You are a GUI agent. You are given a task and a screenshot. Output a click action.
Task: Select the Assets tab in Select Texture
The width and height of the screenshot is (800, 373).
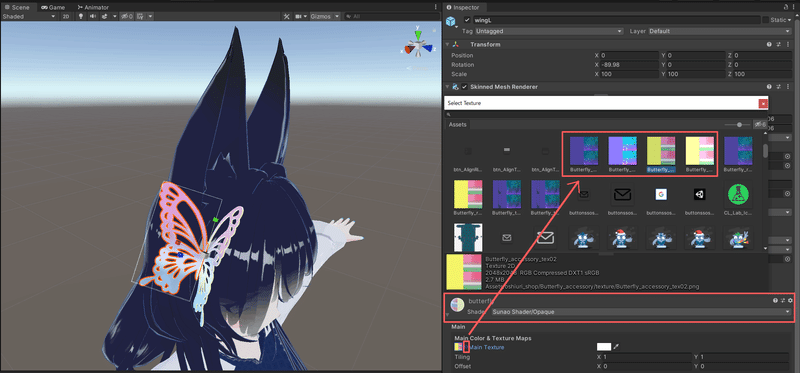pos(458,125)
